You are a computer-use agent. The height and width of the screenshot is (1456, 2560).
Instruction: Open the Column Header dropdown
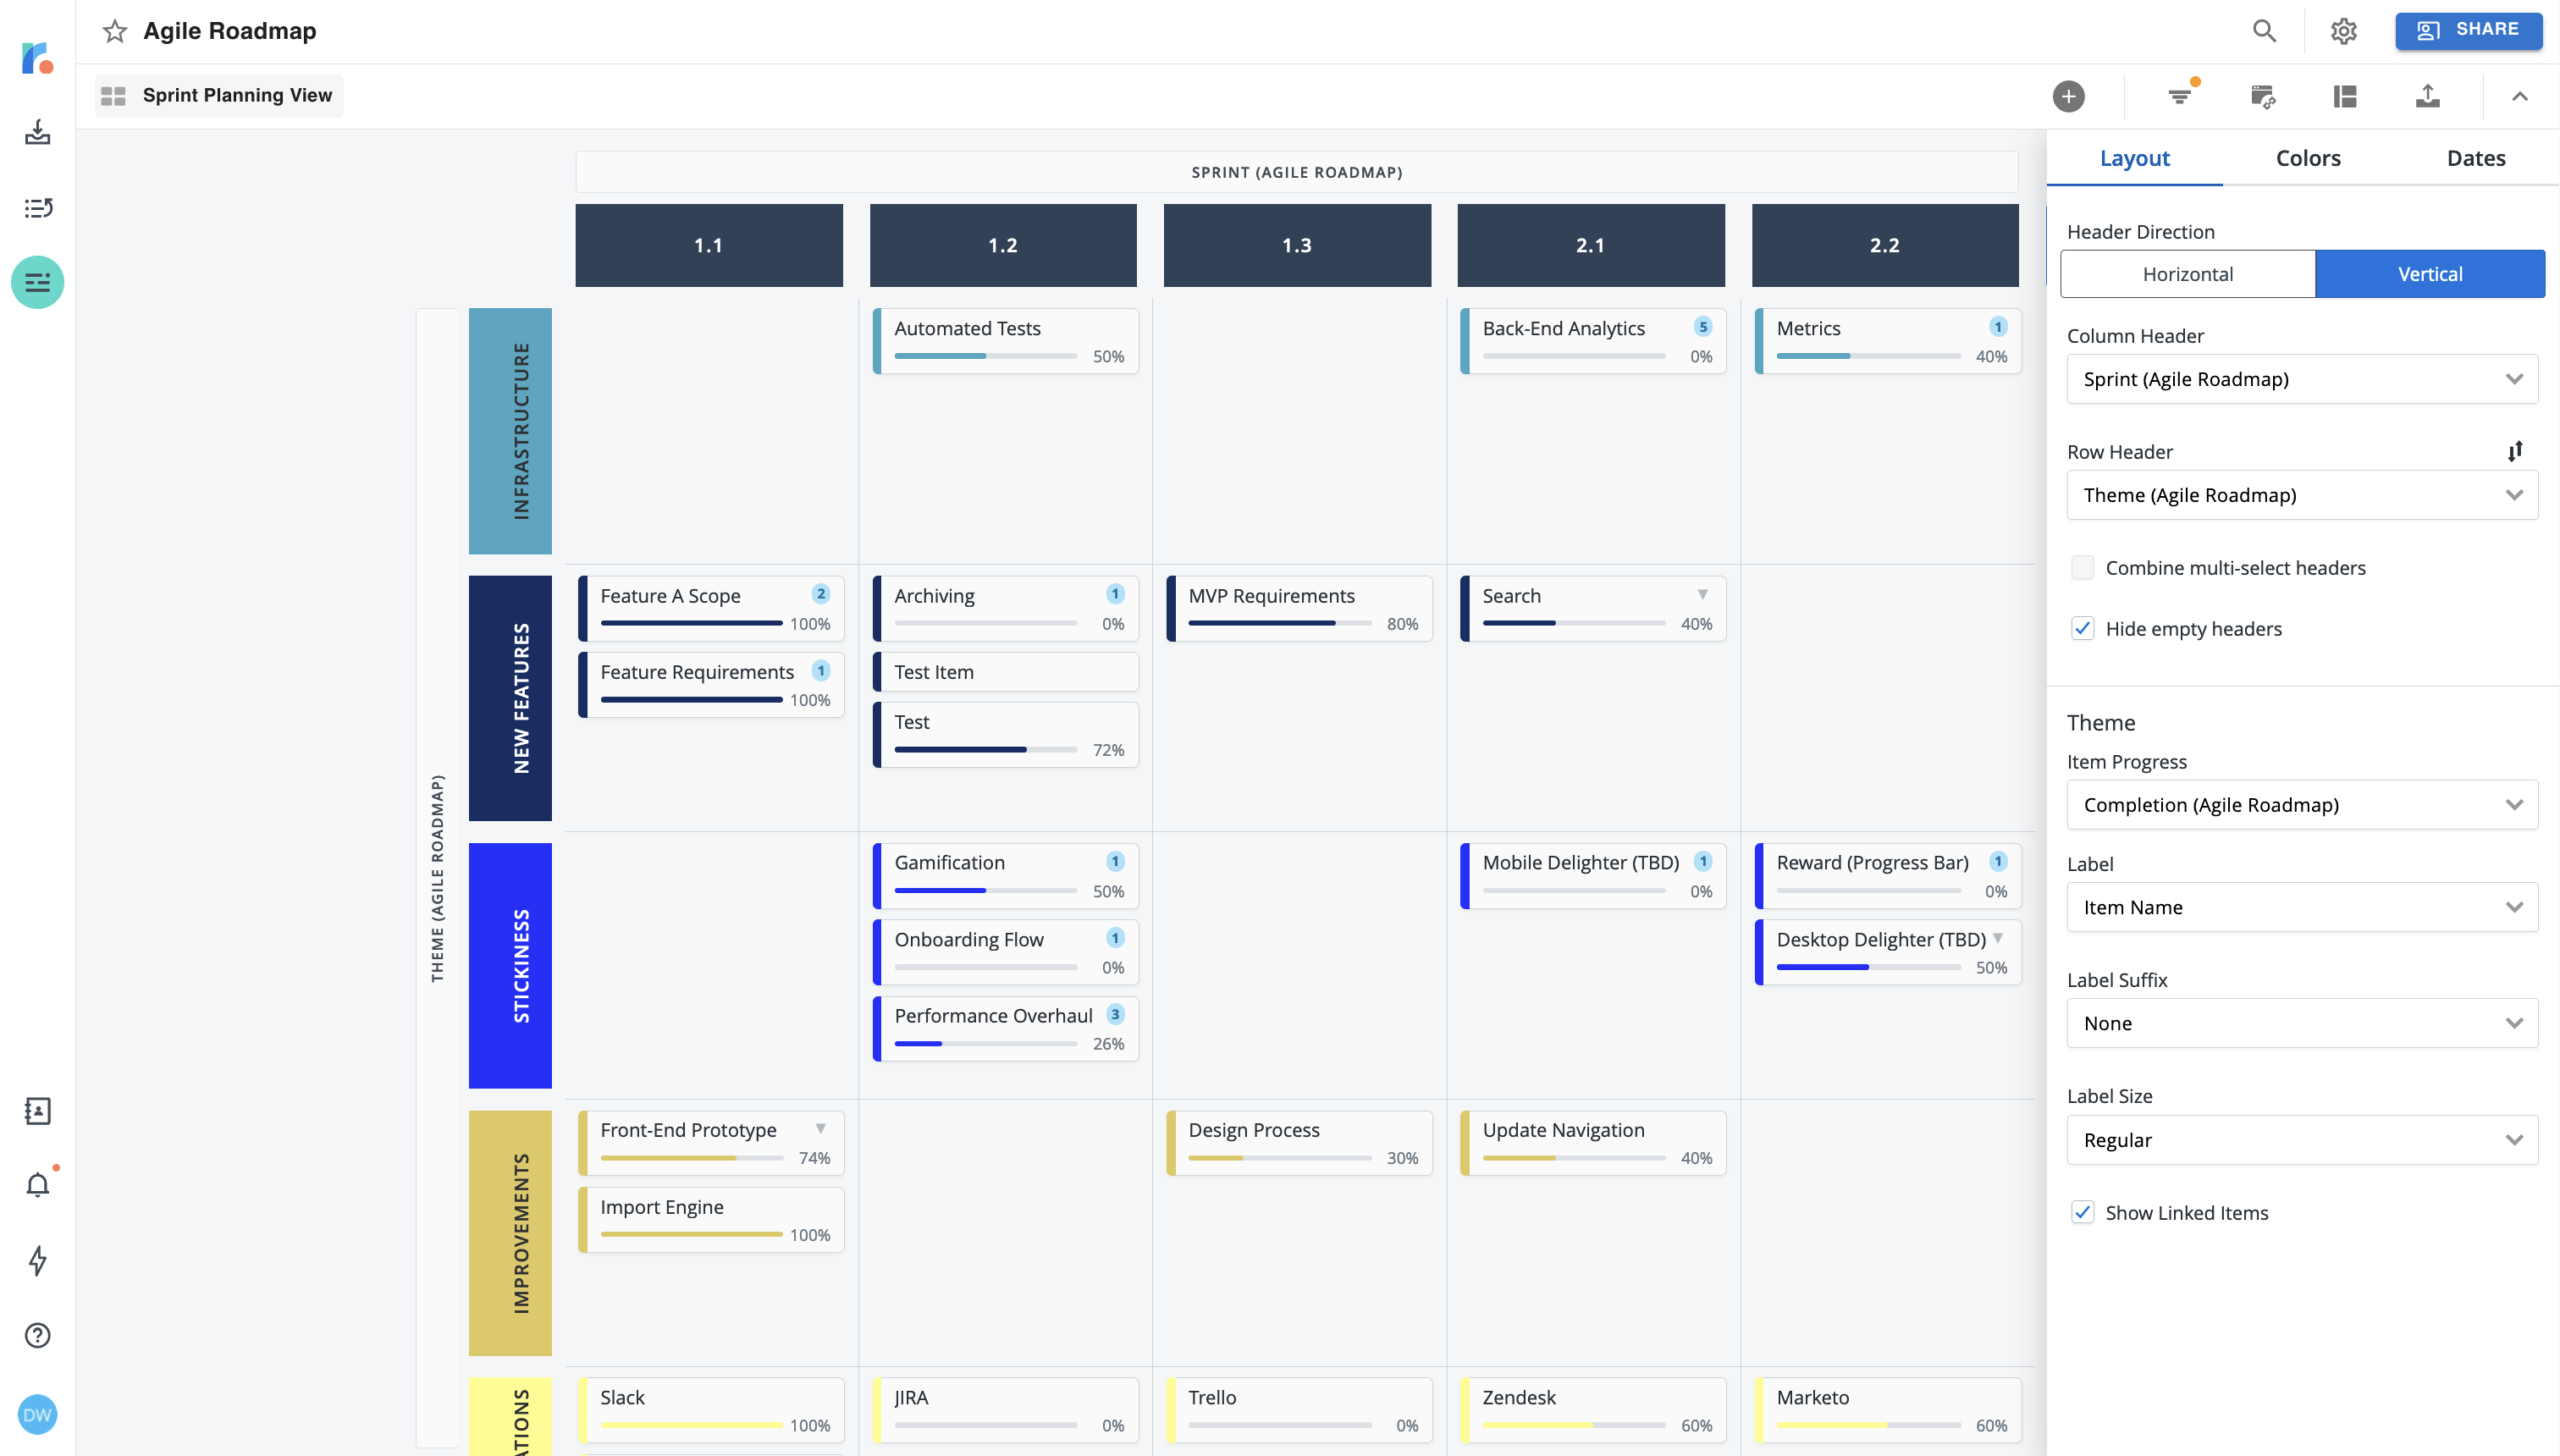point(2302,379)
